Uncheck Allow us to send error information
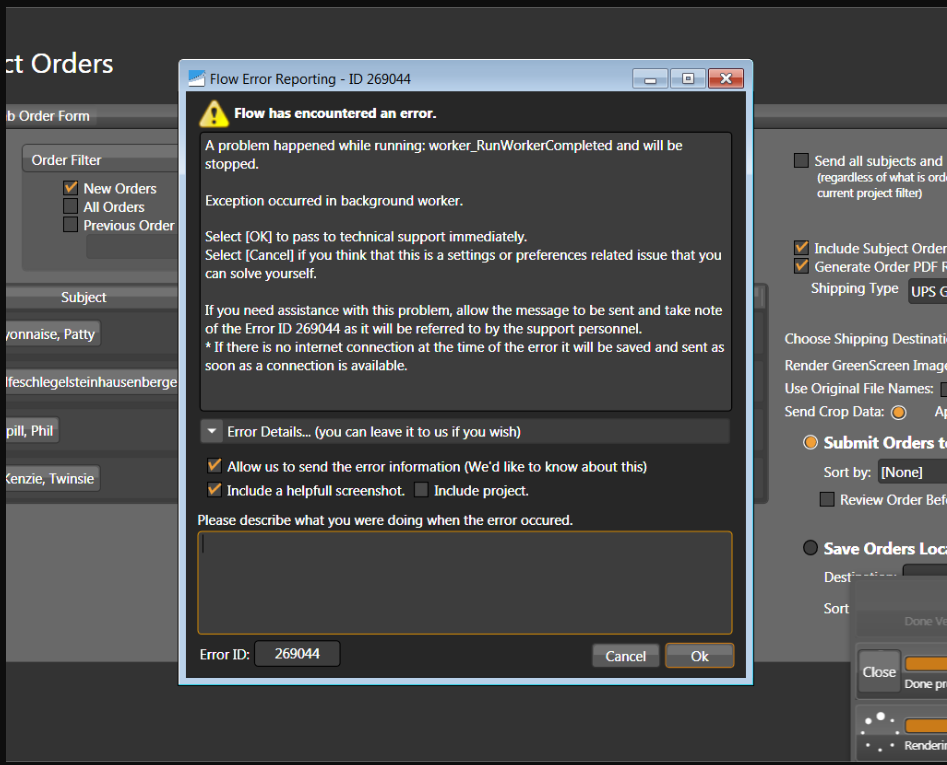947x765 pixels. [214, 466]
